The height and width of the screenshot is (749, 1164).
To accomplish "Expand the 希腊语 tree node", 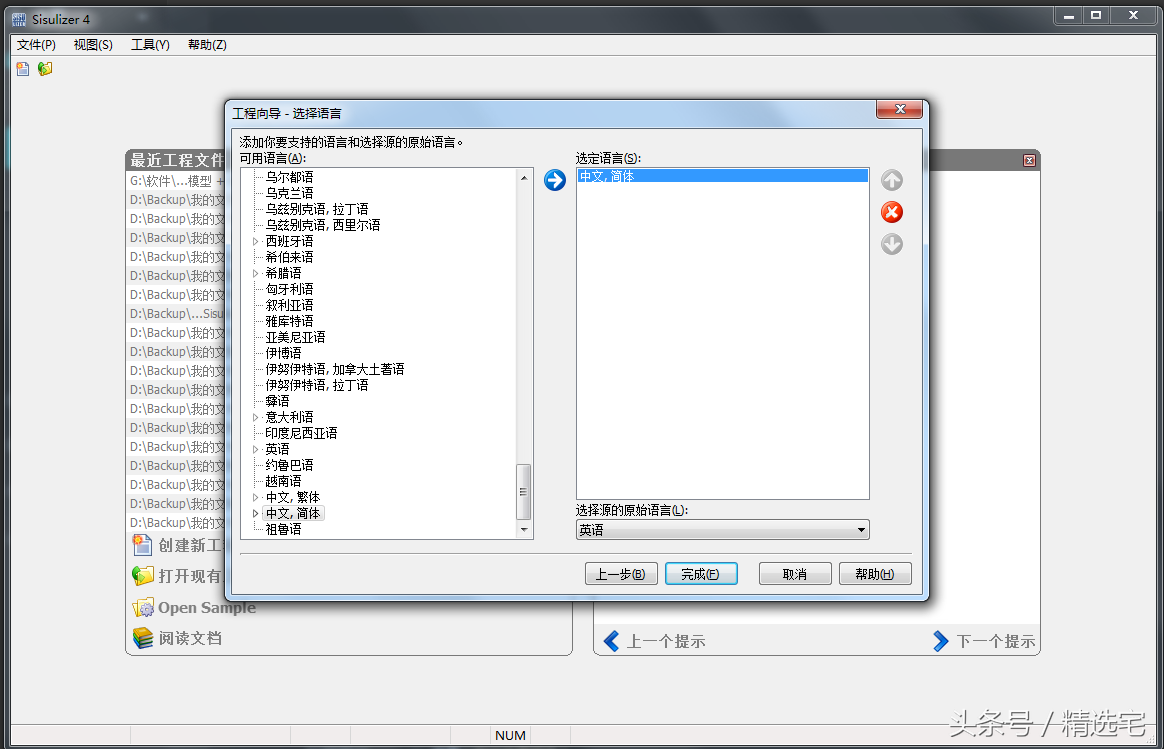I will pyautogui.click(x=255, y=273).
